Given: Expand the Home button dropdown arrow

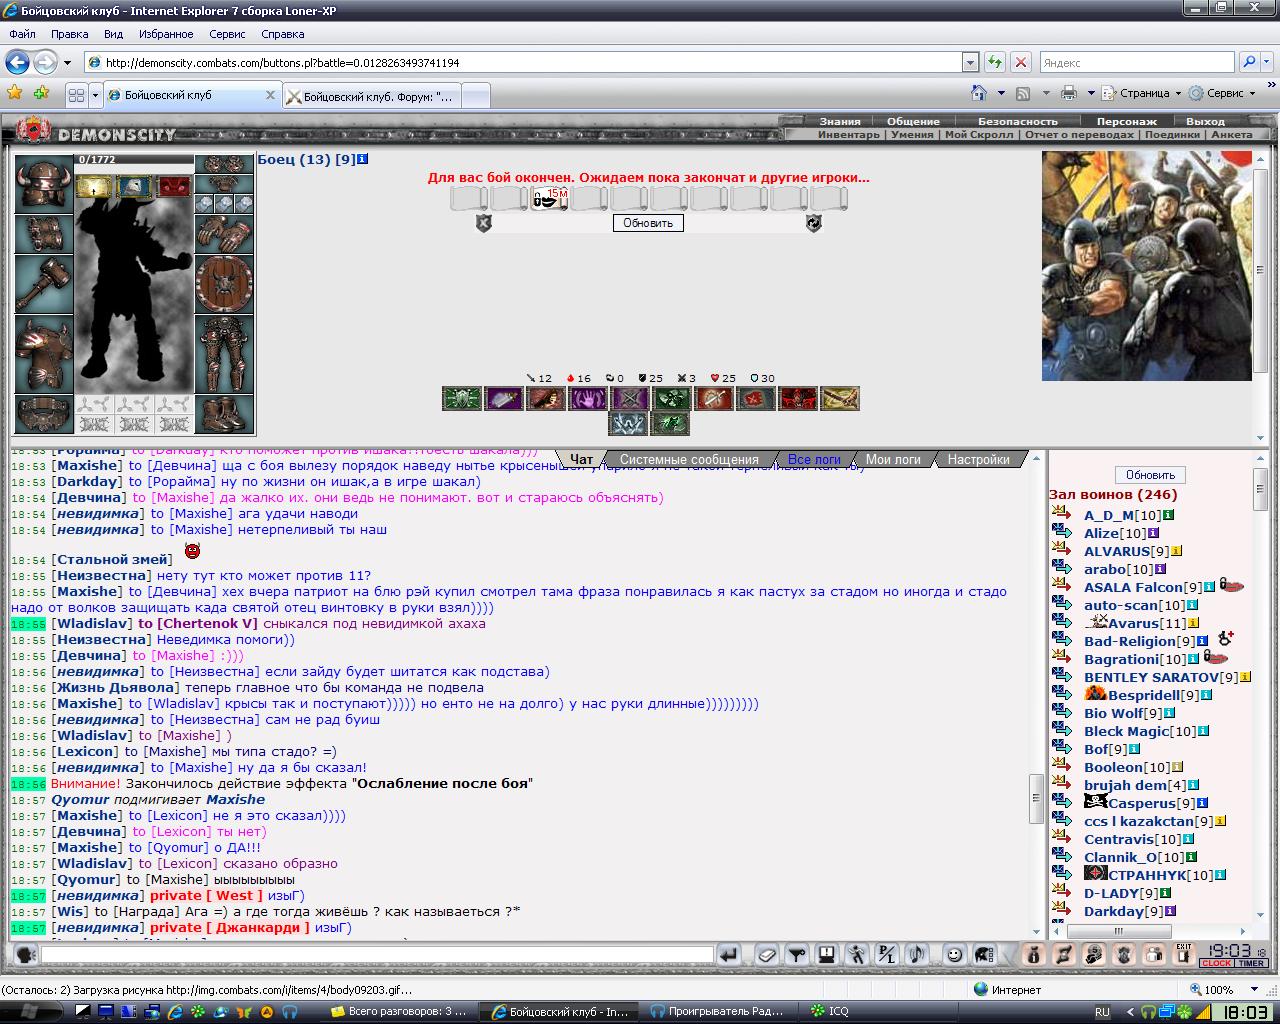Looking at the screenshot, I should tap(1001, 93).
